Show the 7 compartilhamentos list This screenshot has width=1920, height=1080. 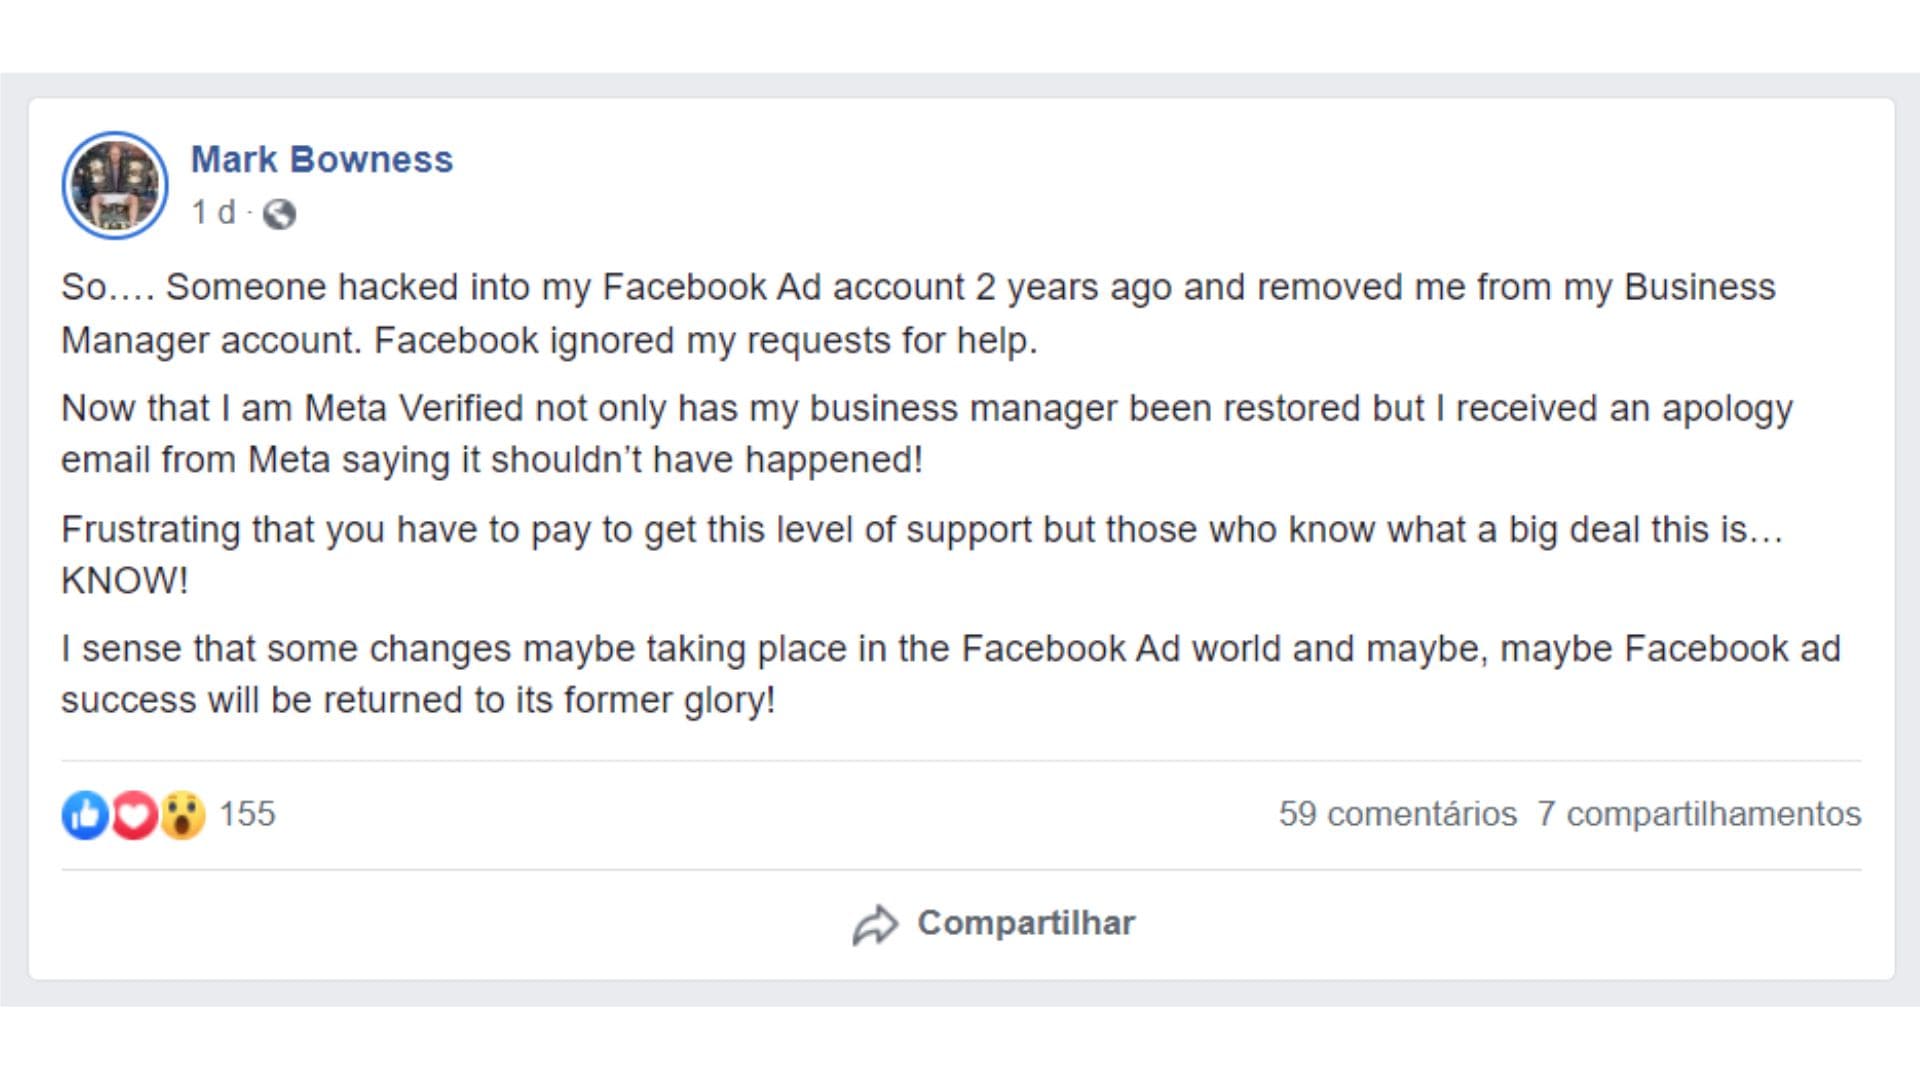[1699, 814]
